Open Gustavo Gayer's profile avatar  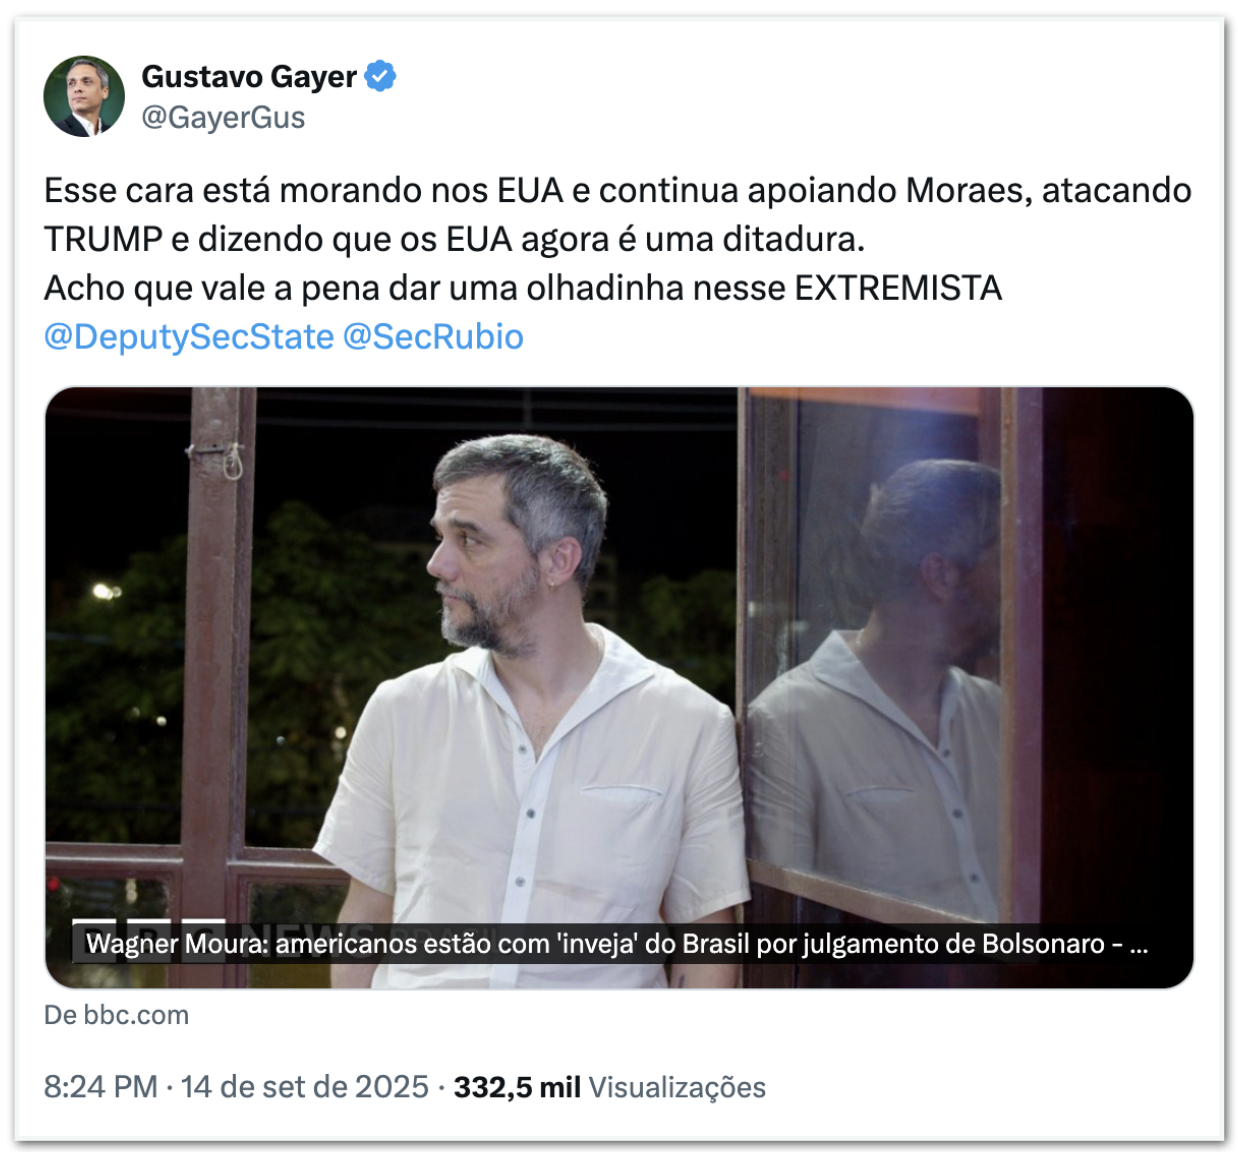[84, 96]
